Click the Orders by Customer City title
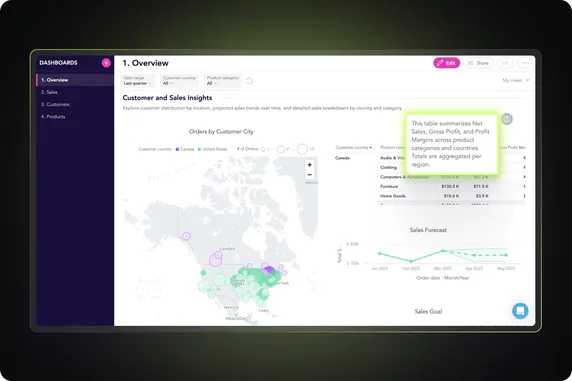Screen dimensions: 572x381 click(221, 132)
